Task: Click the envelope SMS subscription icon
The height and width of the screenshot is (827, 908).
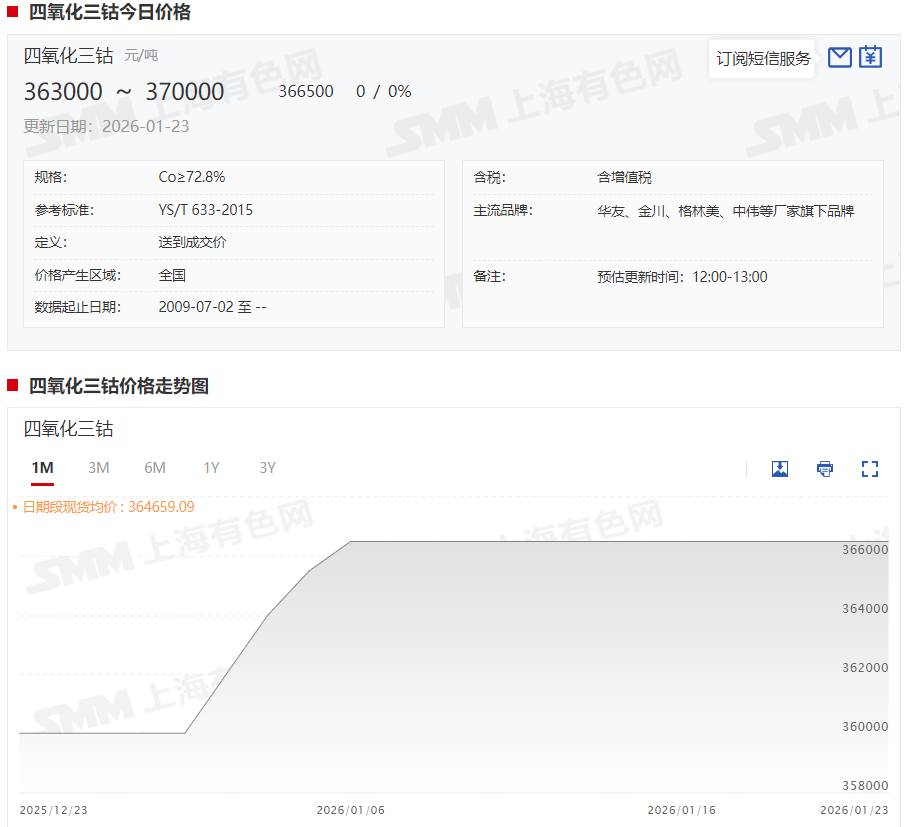Action: 840,57
